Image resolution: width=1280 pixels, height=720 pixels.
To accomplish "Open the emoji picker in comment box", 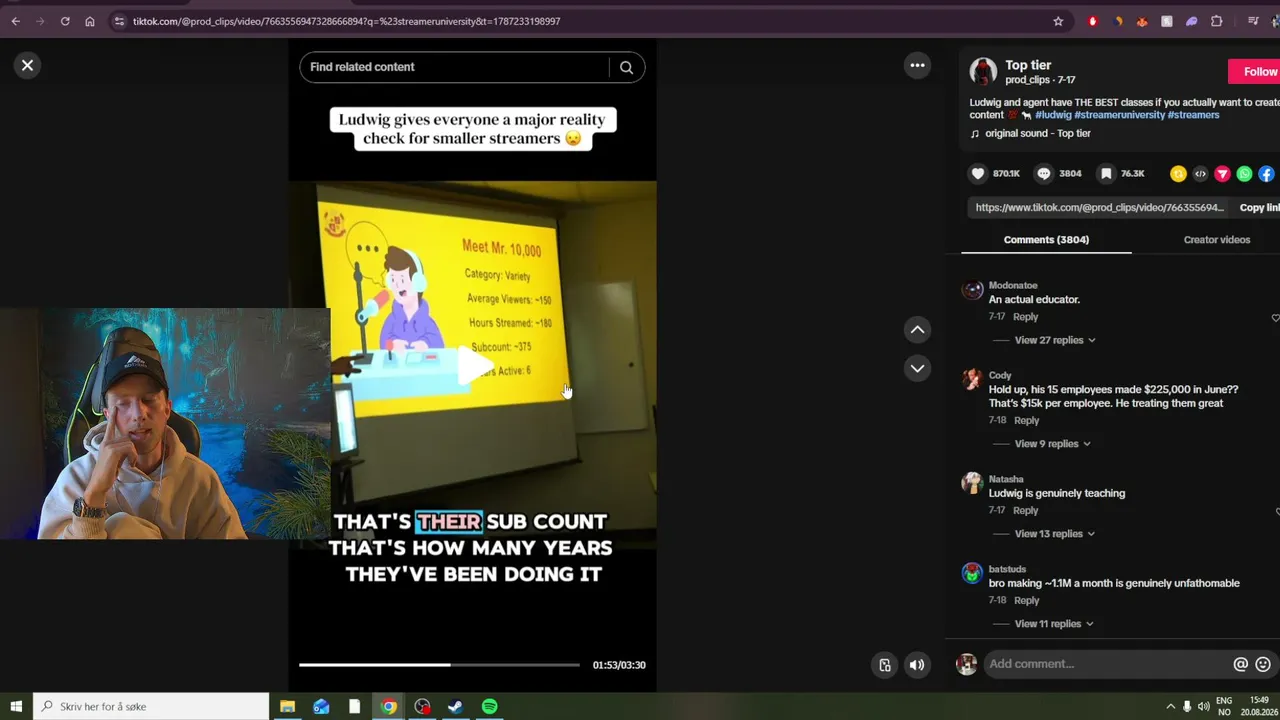I will point(1263,664).
